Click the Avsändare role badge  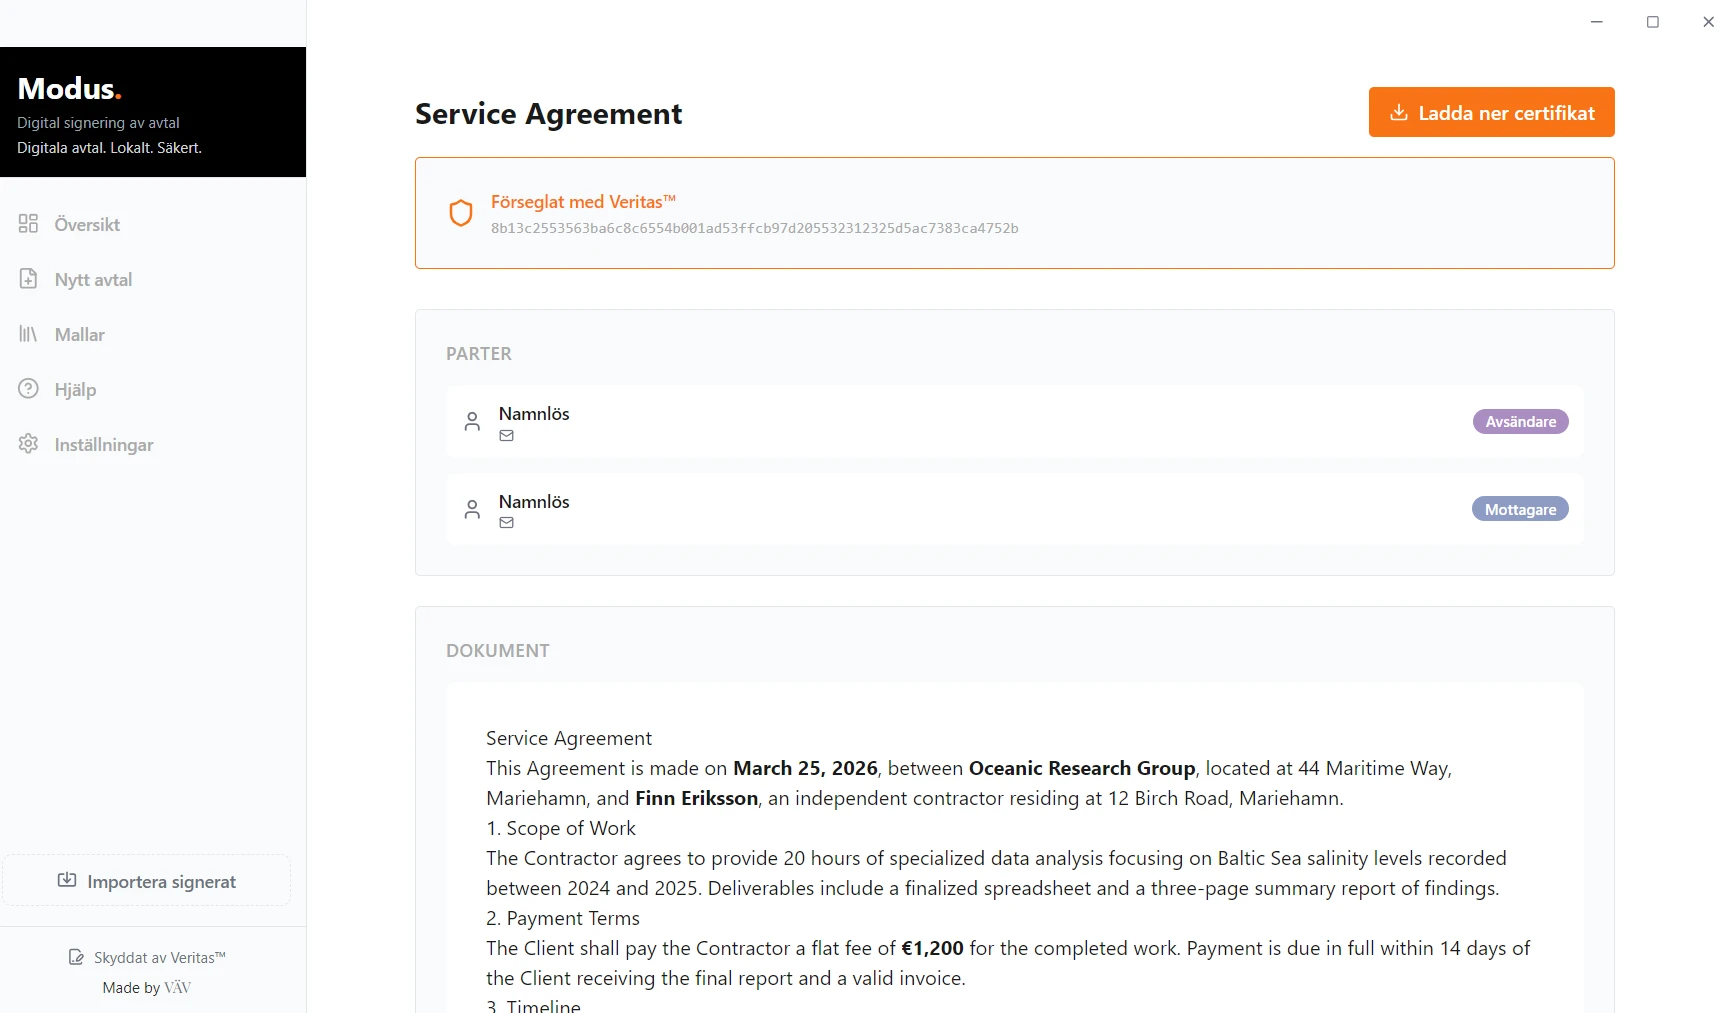click(x=1520, y=422)
